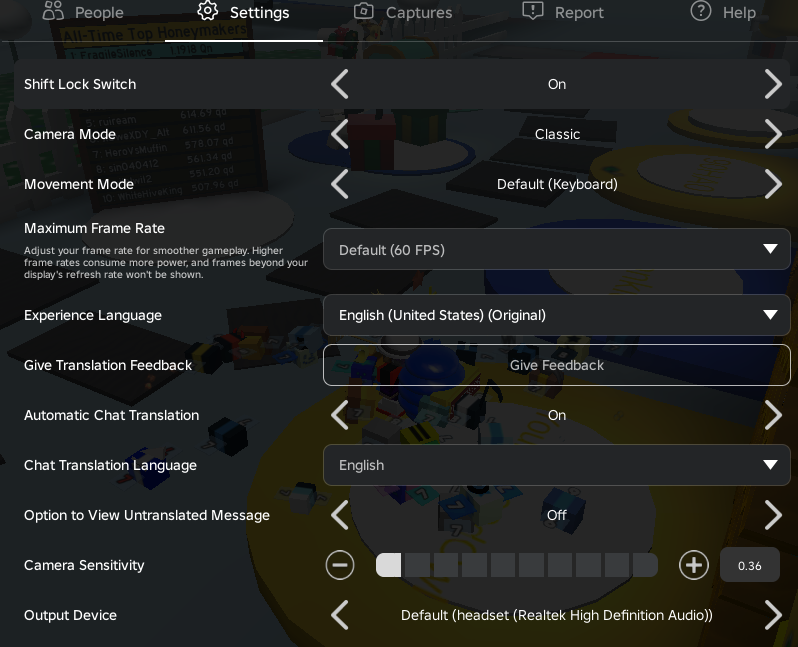
Task: Turn on Option to View Untranslated Message
Action: tap(773, 515)
